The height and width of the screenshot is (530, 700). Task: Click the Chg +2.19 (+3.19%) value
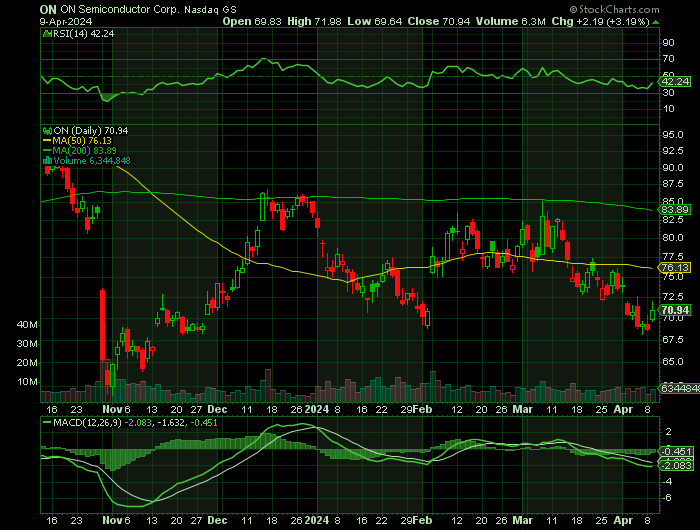click(x=600, y=21)
